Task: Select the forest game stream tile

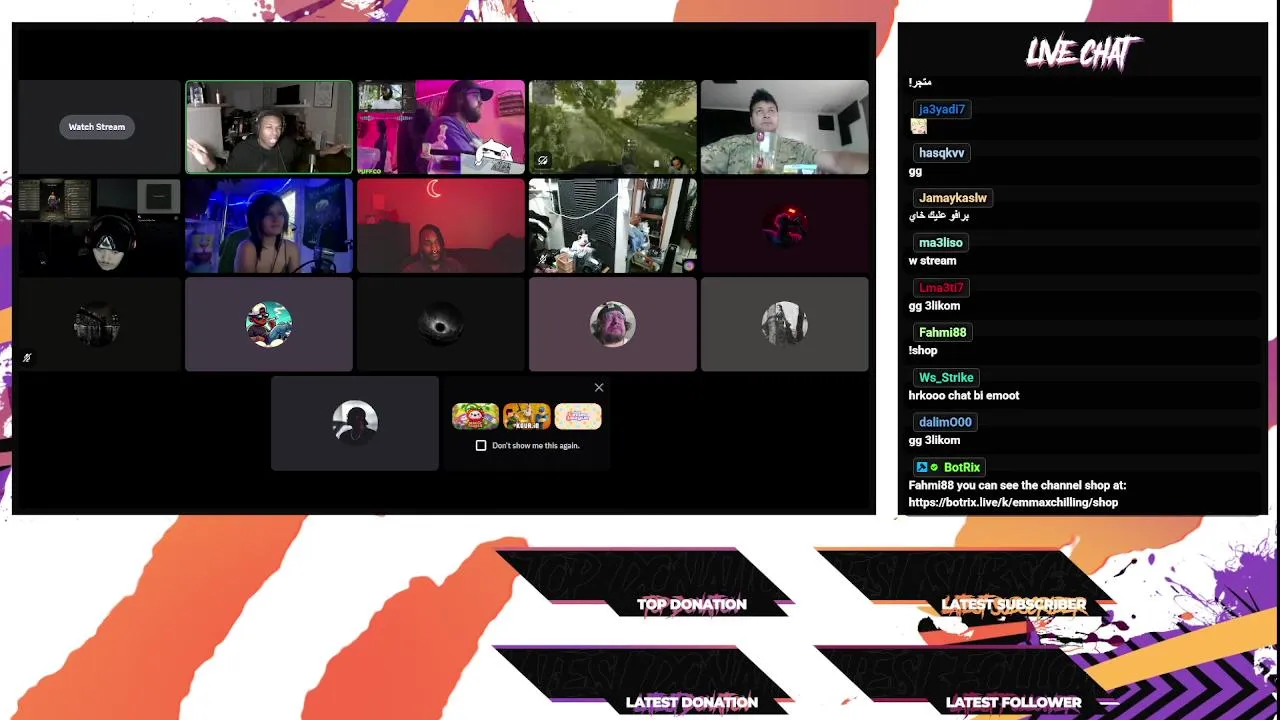Action: point(613,127)
